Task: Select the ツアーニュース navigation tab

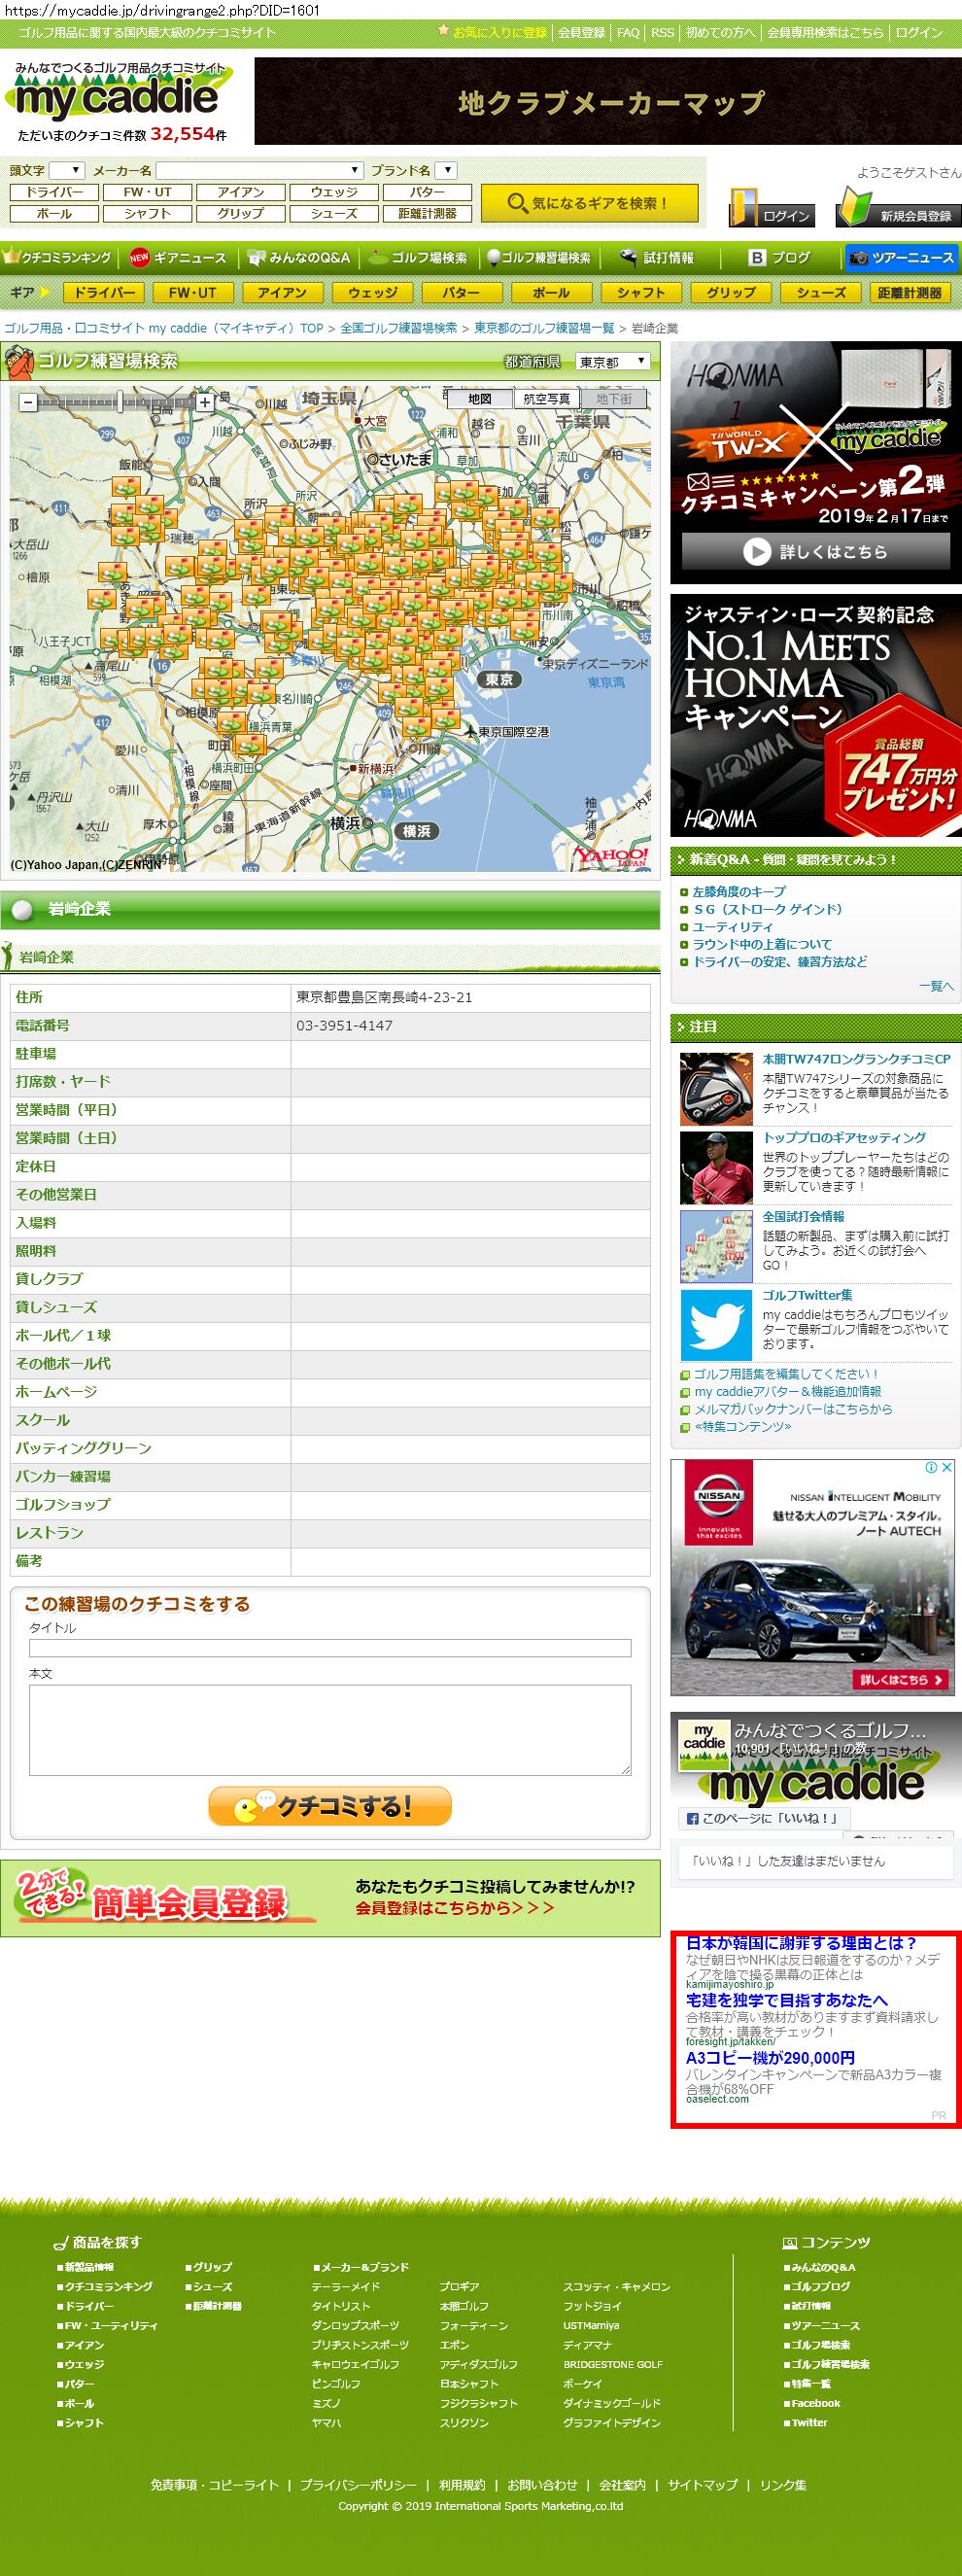Action: point(901,258)
